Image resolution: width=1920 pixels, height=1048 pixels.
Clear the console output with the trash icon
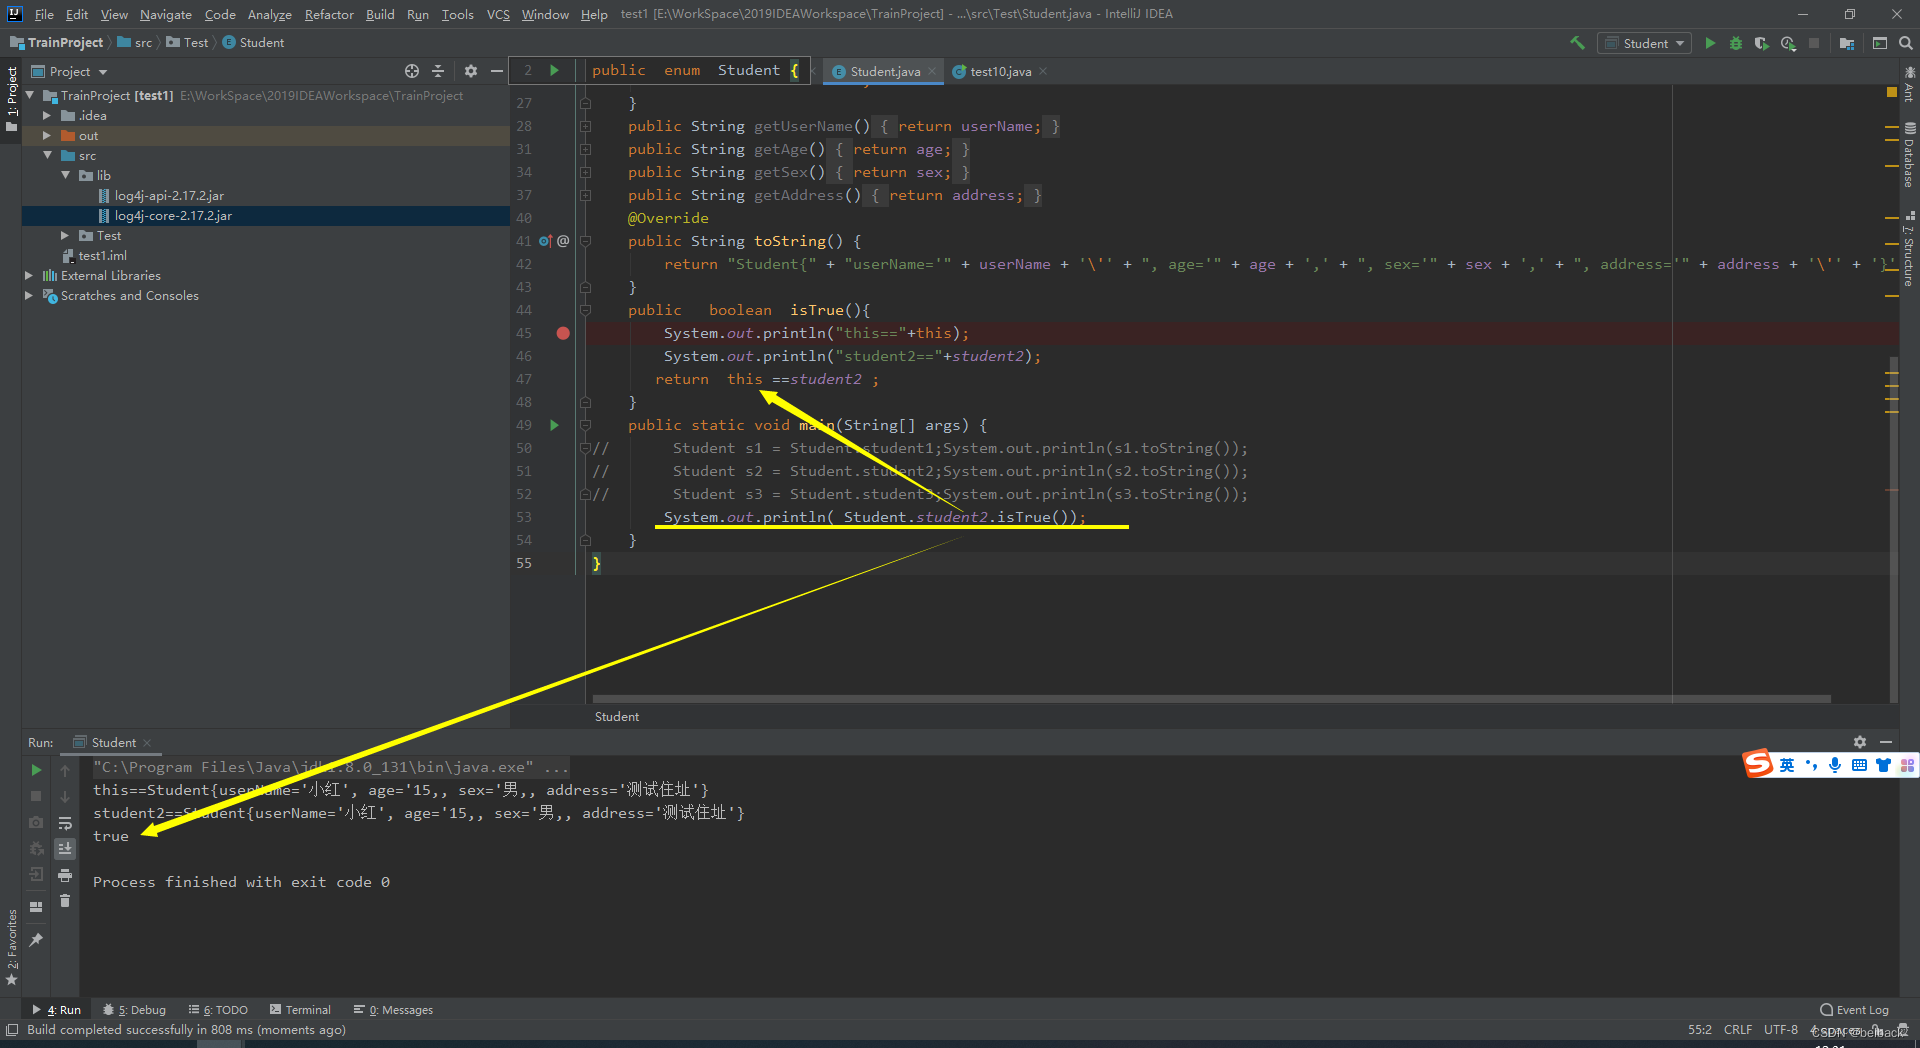click(65, 901)
